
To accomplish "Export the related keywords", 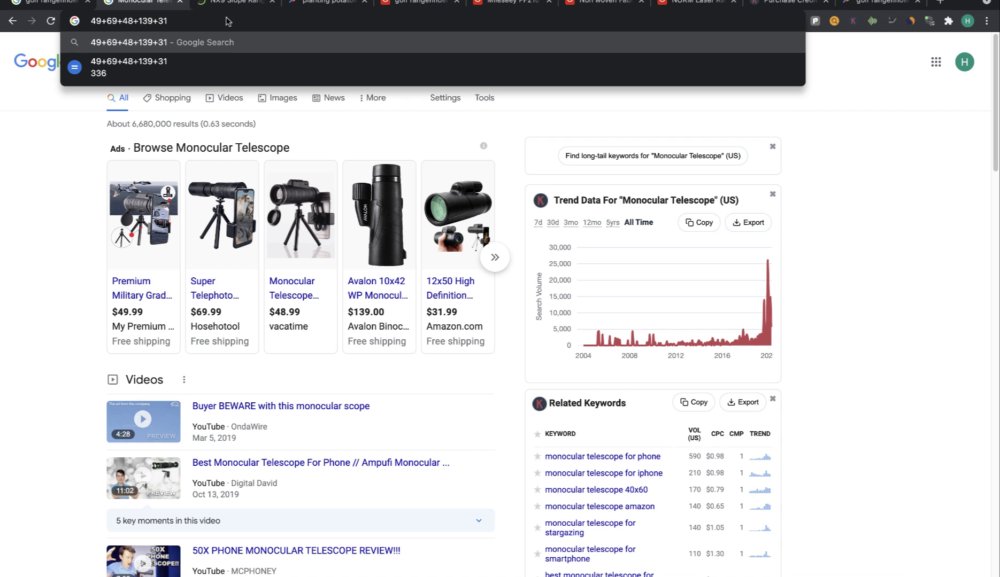I will (743, 402).
